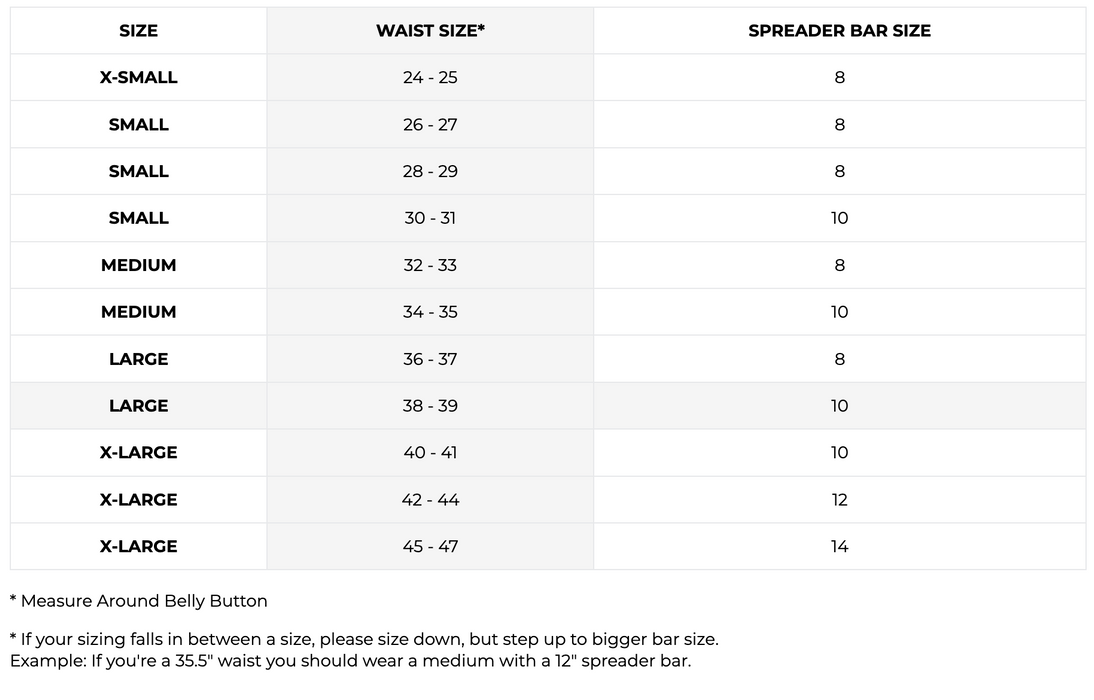Click the Measure Around Belly Button note
1094x700 pixels.
(x=139, y=601)
